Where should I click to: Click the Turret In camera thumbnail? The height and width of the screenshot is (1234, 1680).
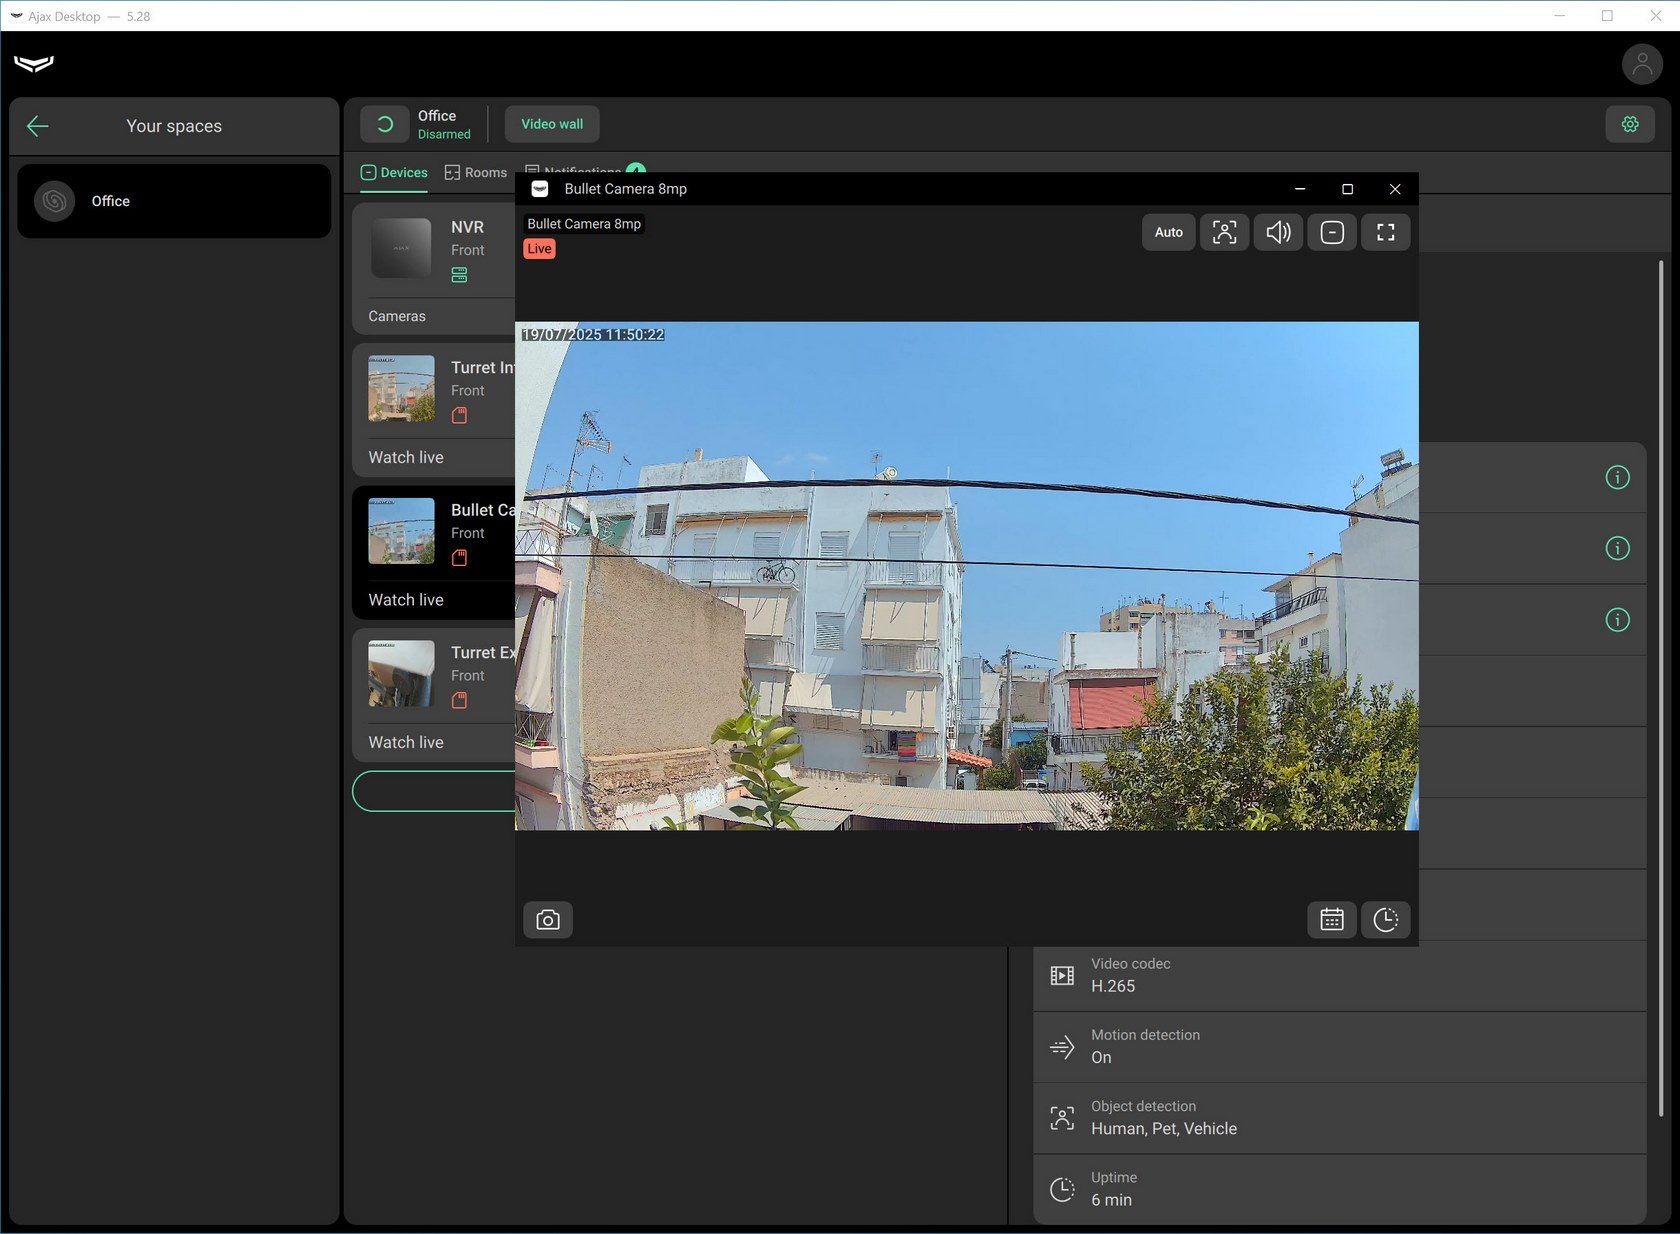click(x=401, y=388)
